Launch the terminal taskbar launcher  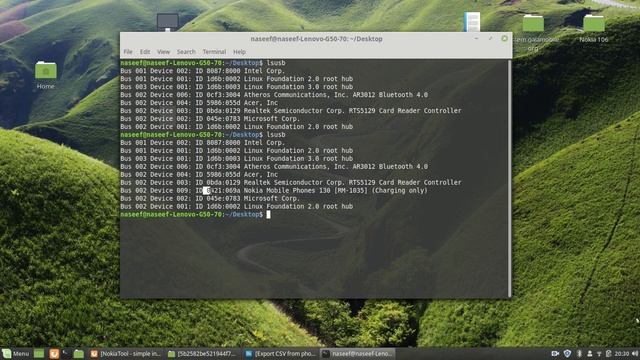[66, 353]
